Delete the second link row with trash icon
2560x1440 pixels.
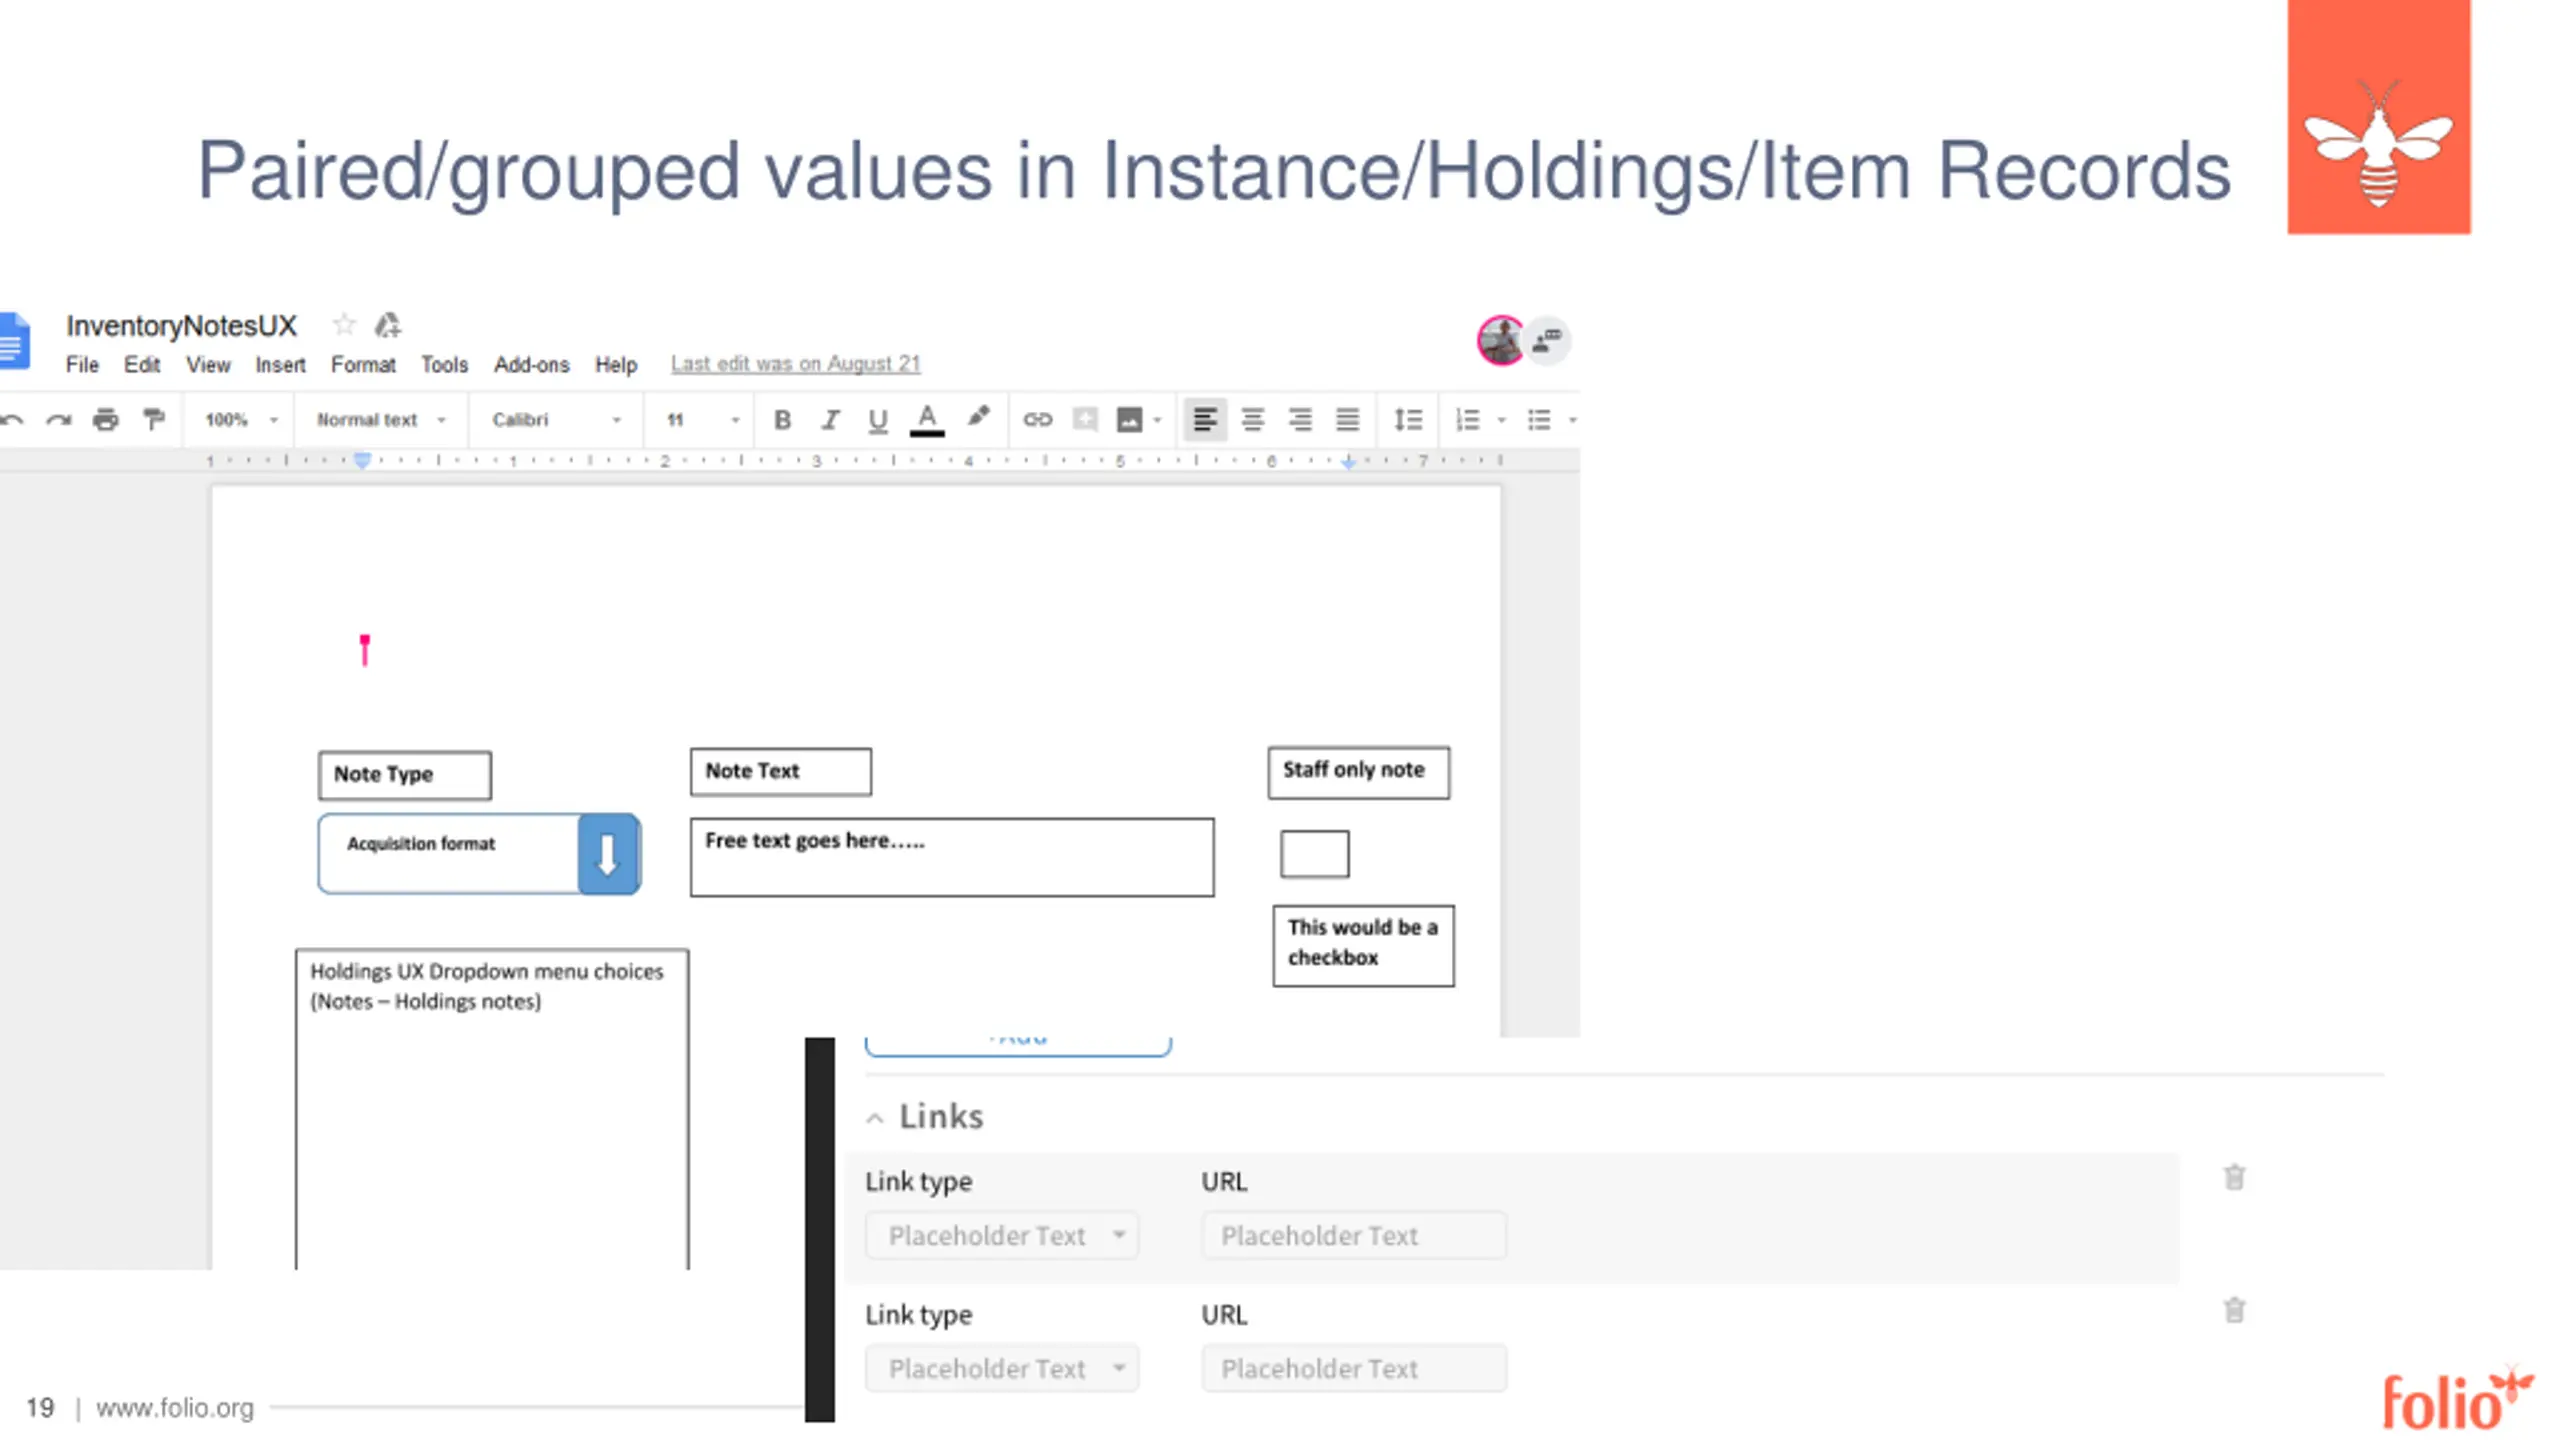click(2235, 1310)
